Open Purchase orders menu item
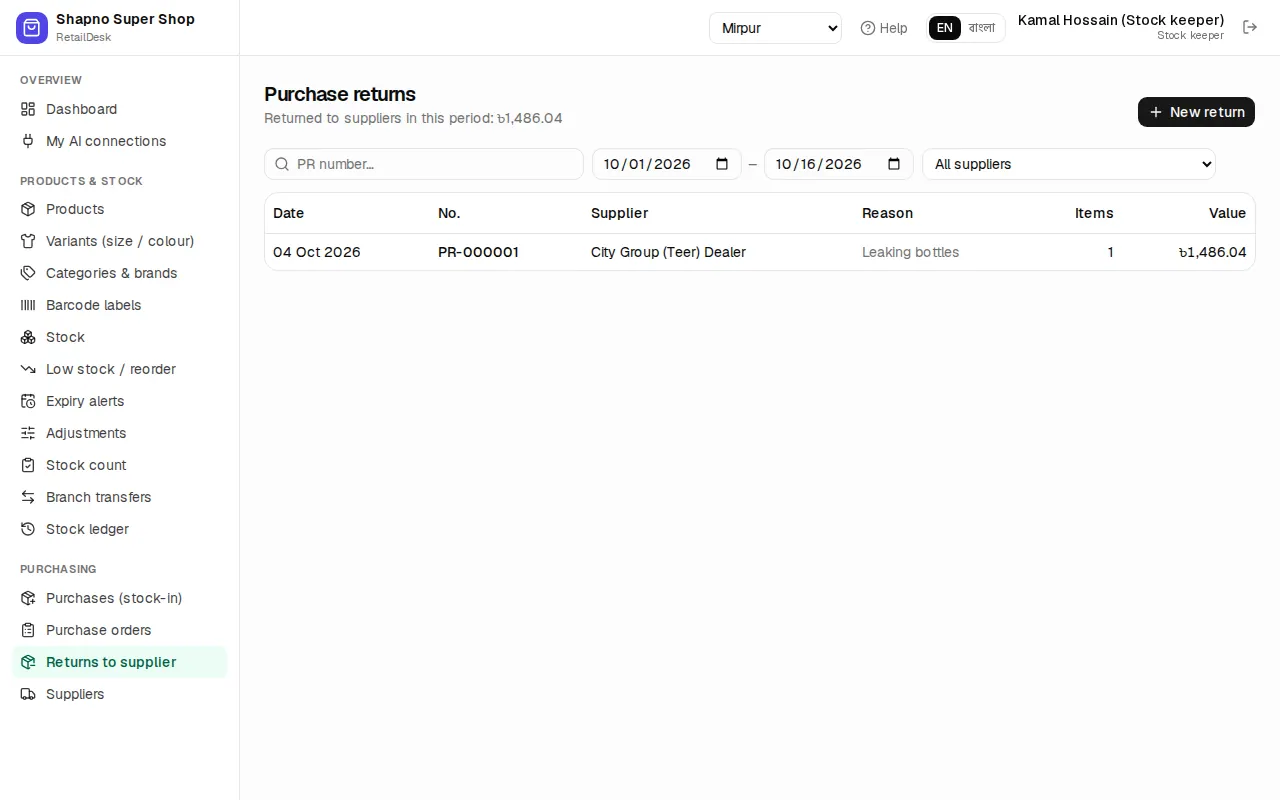Image resolution: width=1280 pixels, height=800 pixels. (119, 630)
